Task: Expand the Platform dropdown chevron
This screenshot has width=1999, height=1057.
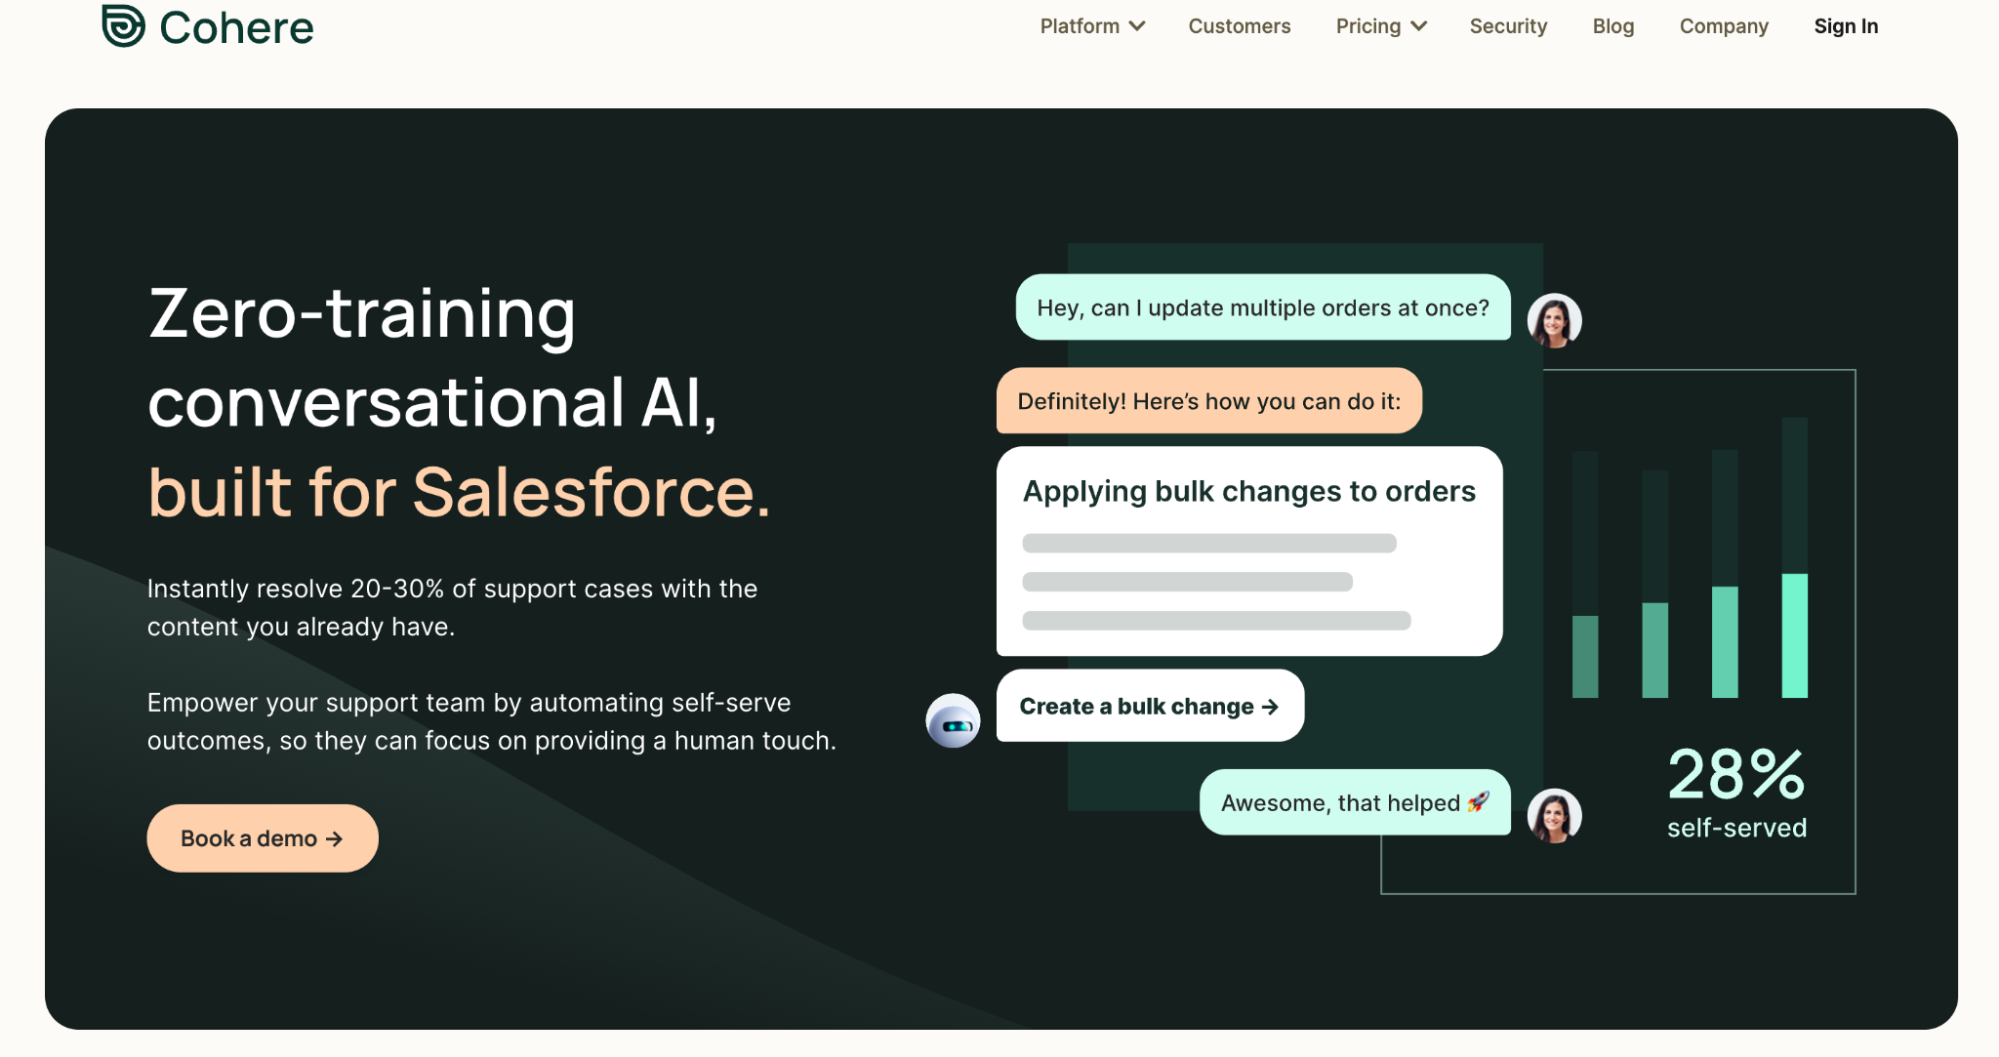Action: point(1137,27)
